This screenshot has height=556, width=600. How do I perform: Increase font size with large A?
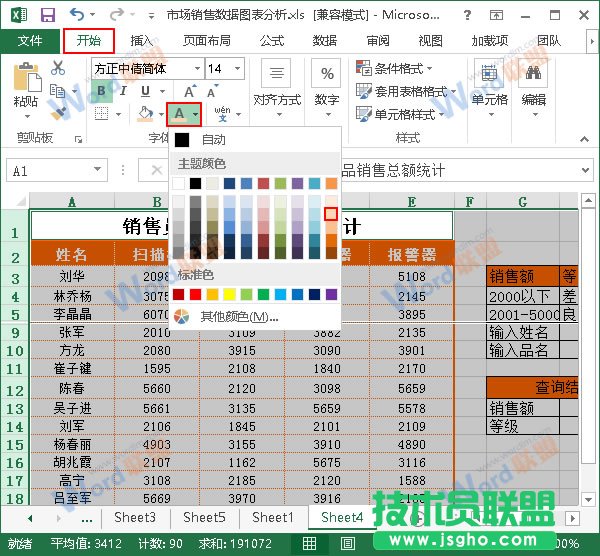[189, 92]
